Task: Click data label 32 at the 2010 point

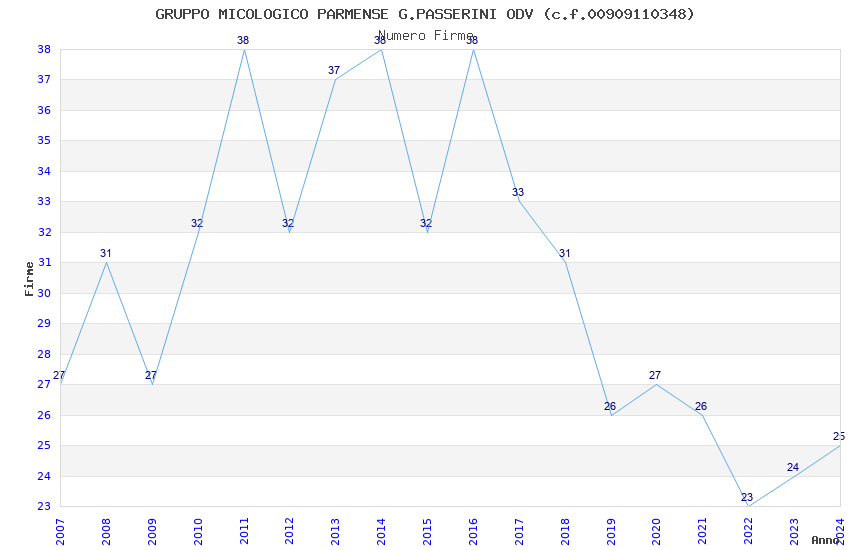Action: [197, 223]
